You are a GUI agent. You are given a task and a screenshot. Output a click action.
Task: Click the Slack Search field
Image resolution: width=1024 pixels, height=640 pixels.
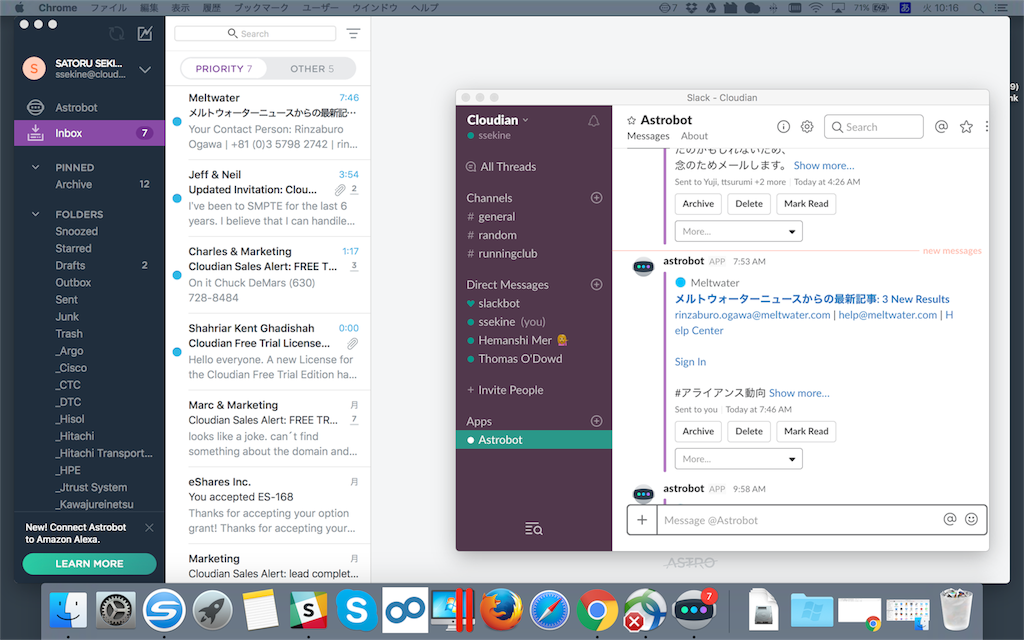[x=874, y=127]
